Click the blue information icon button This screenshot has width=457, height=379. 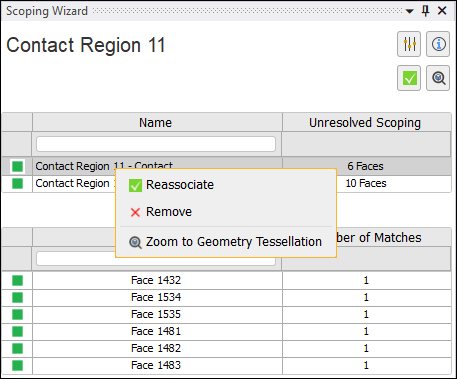[438, 44]
